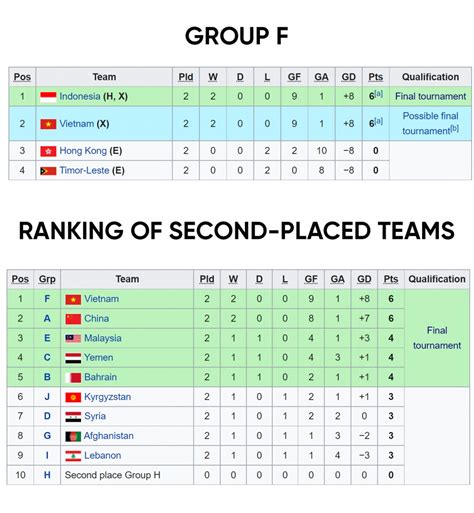Screen dimensions: 474x513
Task: Click the GD header in ranking table
Action: (364, 279)
